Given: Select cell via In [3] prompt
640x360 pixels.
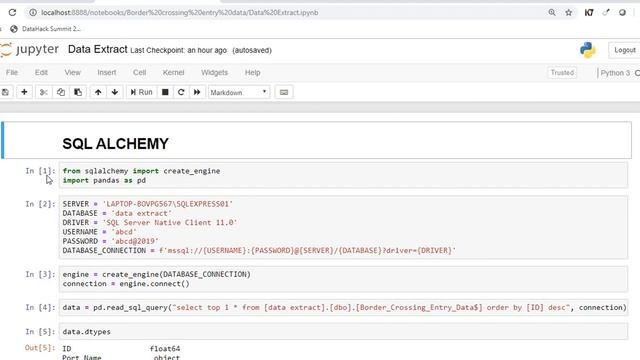Looking at the screenshot, I should tap(40, 274).
